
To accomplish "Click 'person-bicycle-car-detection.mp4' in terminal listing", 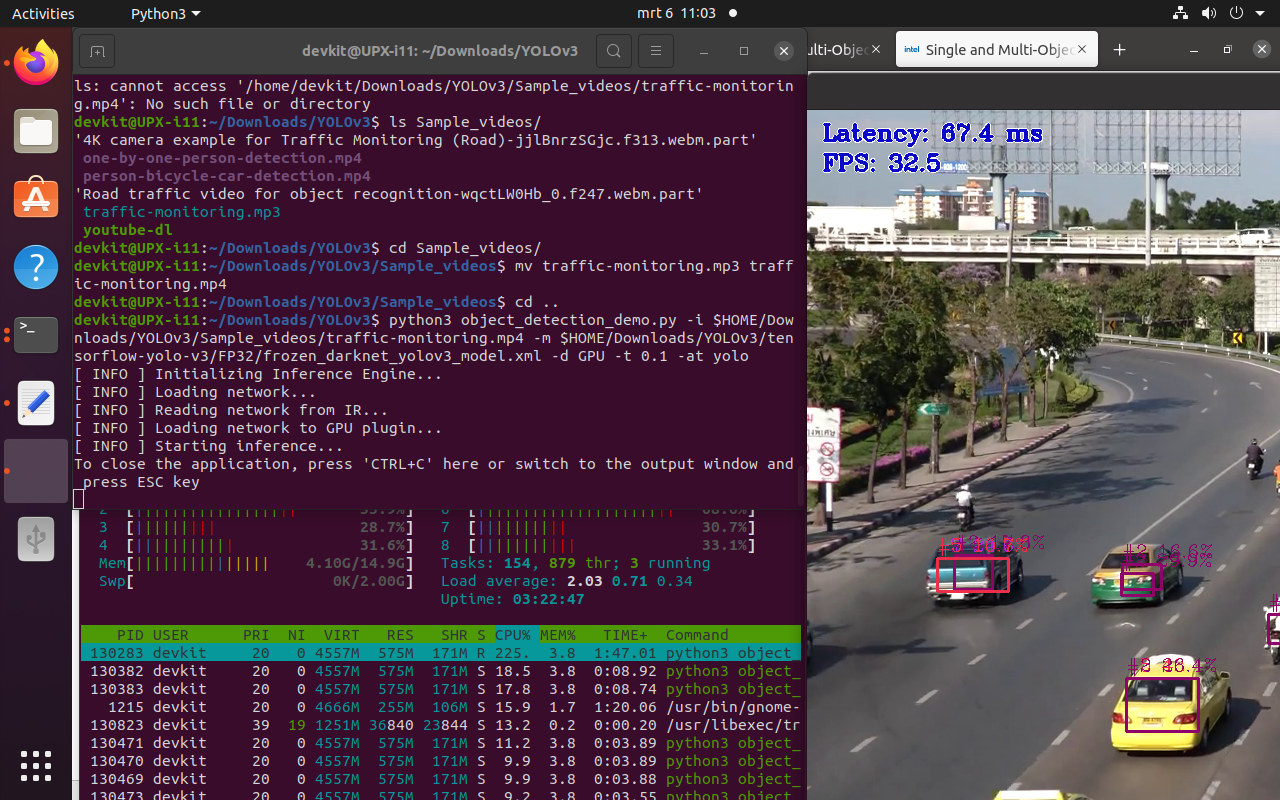I will (x=227, y=176).
